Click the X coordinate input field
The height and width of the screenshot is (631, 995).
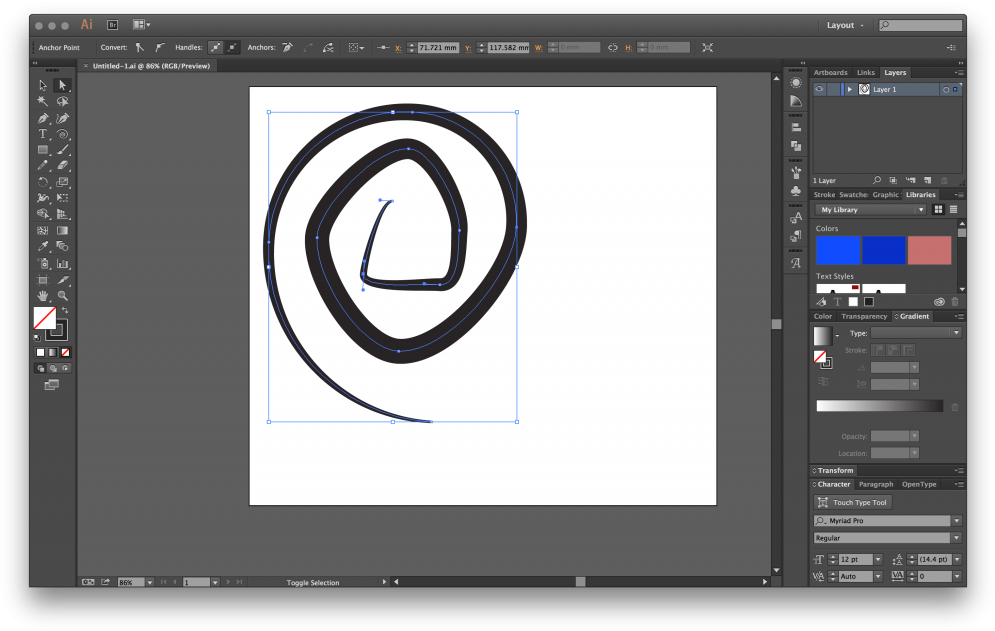click(x=438, y=47)
